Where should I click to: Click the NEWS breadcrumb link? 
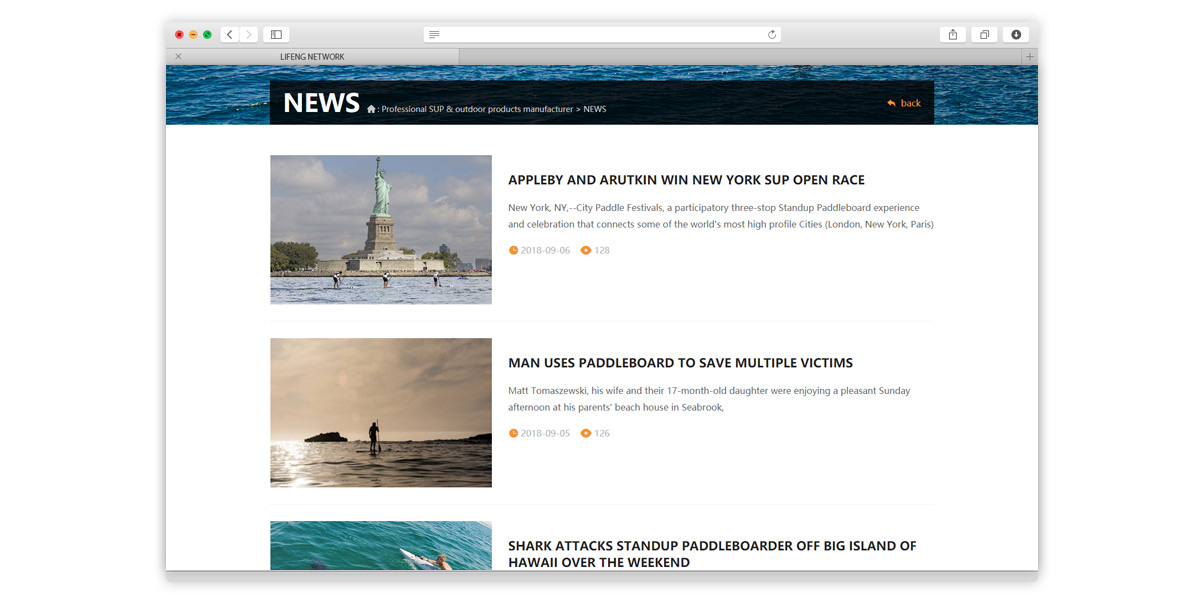tap(594, 109)
